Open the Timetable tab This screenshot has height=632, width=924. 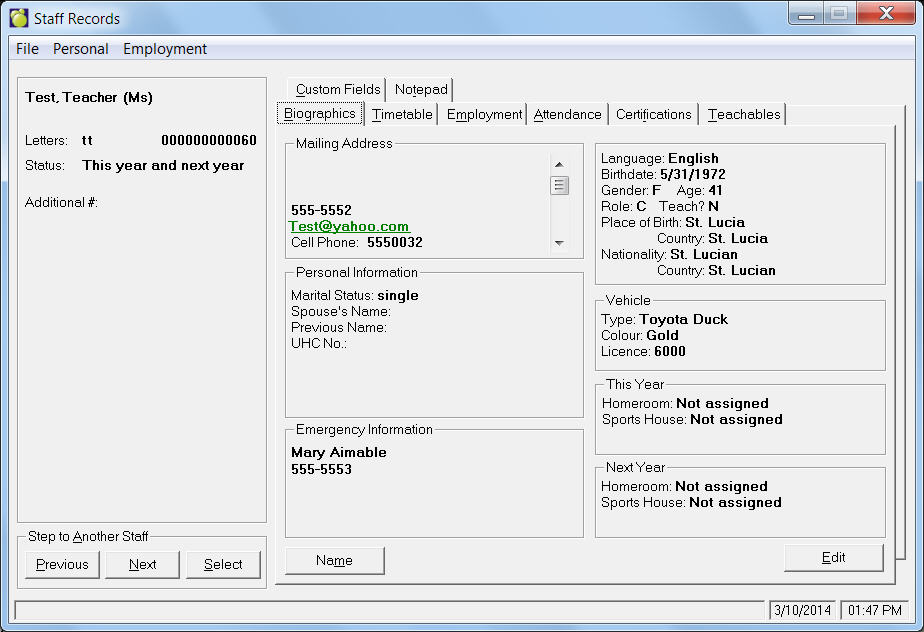tap(402, 115)
